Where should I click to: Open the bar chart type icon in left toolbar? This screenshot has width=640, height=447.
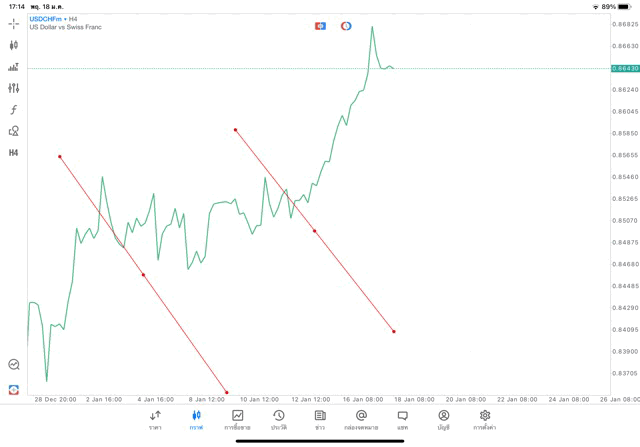(13, 67)
